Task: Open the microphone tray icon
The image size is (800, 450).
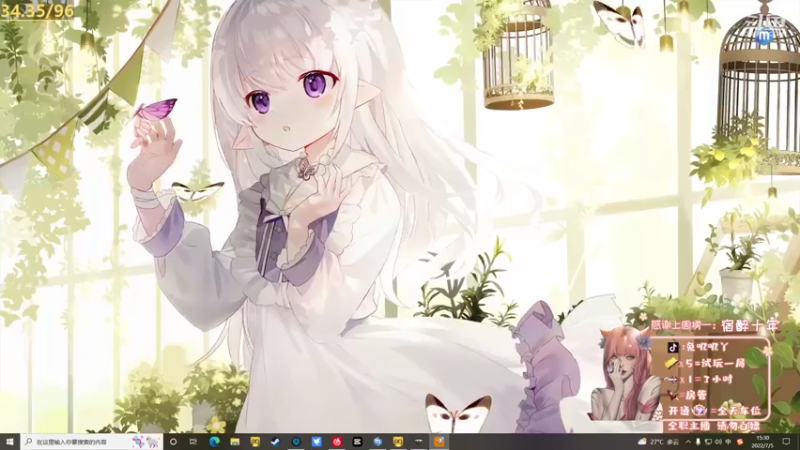Action: (698, 442)
